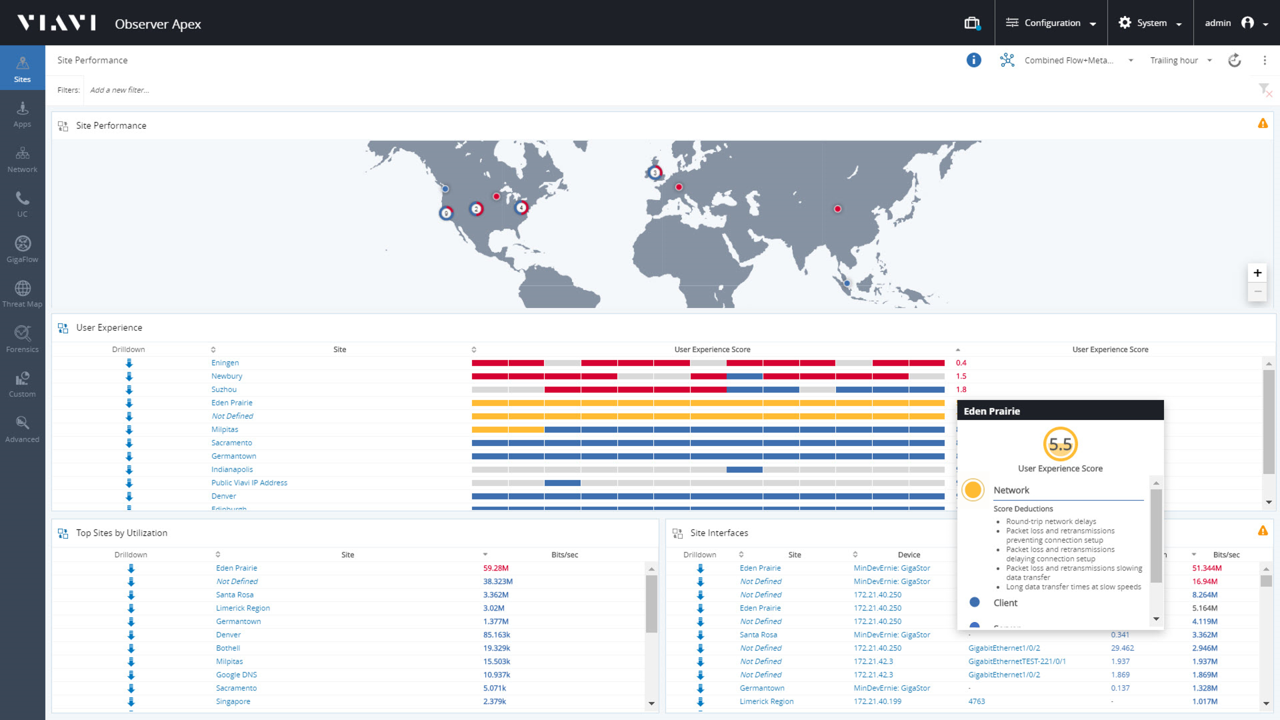1280x720 pixels.
Task: Open the Eningen site link
Action: click(225, 363)
